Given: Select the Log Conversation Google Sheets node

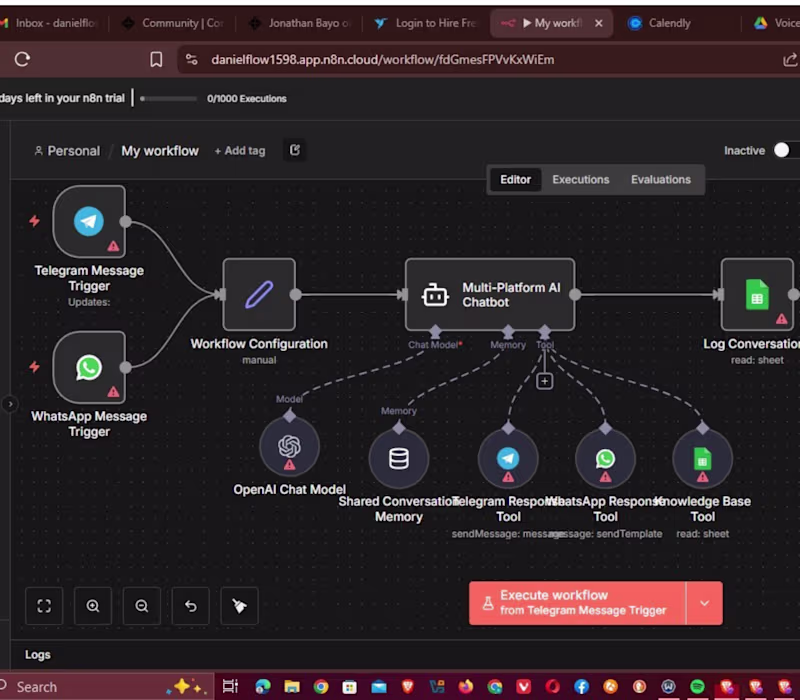Looking at the screenshot, I should click(757, 294).
